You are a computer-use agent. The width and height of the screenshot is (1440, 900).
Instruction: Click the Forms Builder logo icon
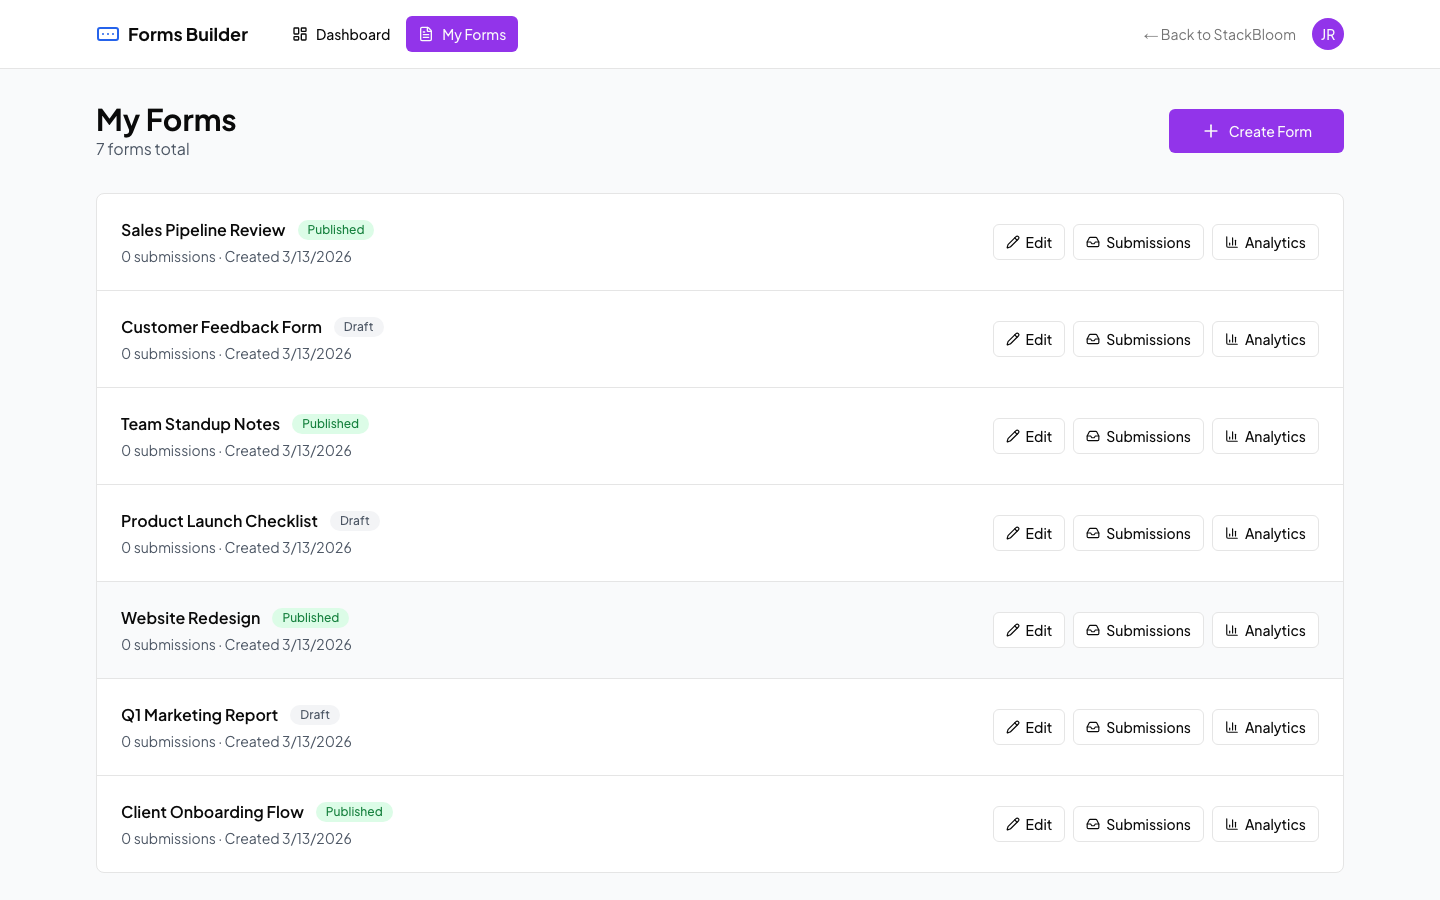tap(107, 33)
